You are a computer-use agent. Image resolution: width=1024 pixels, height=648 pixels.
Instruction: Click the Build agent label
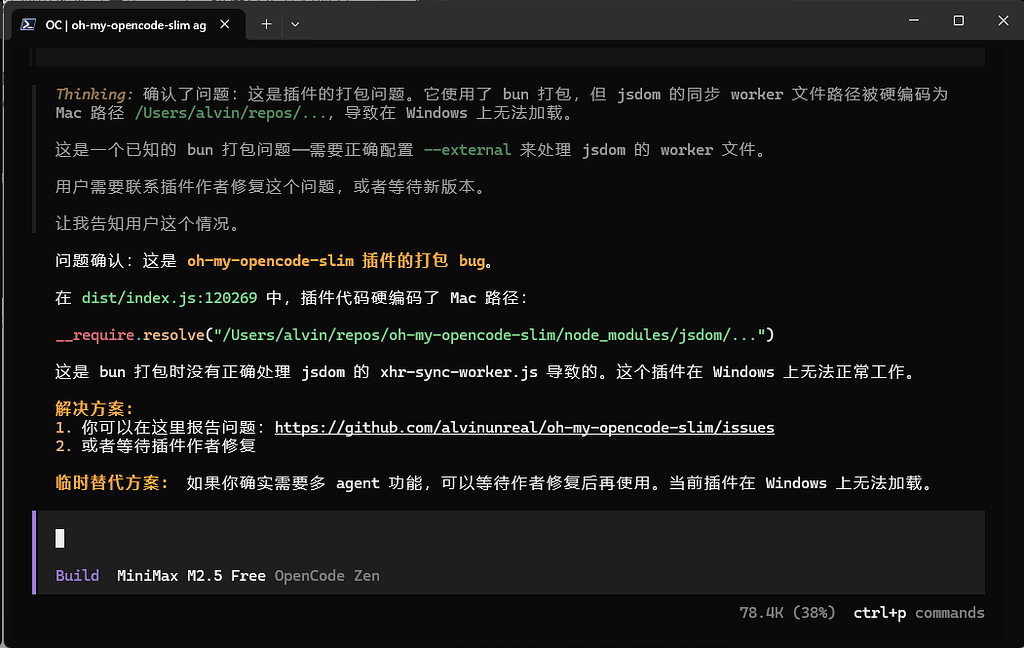click(77, 575)
